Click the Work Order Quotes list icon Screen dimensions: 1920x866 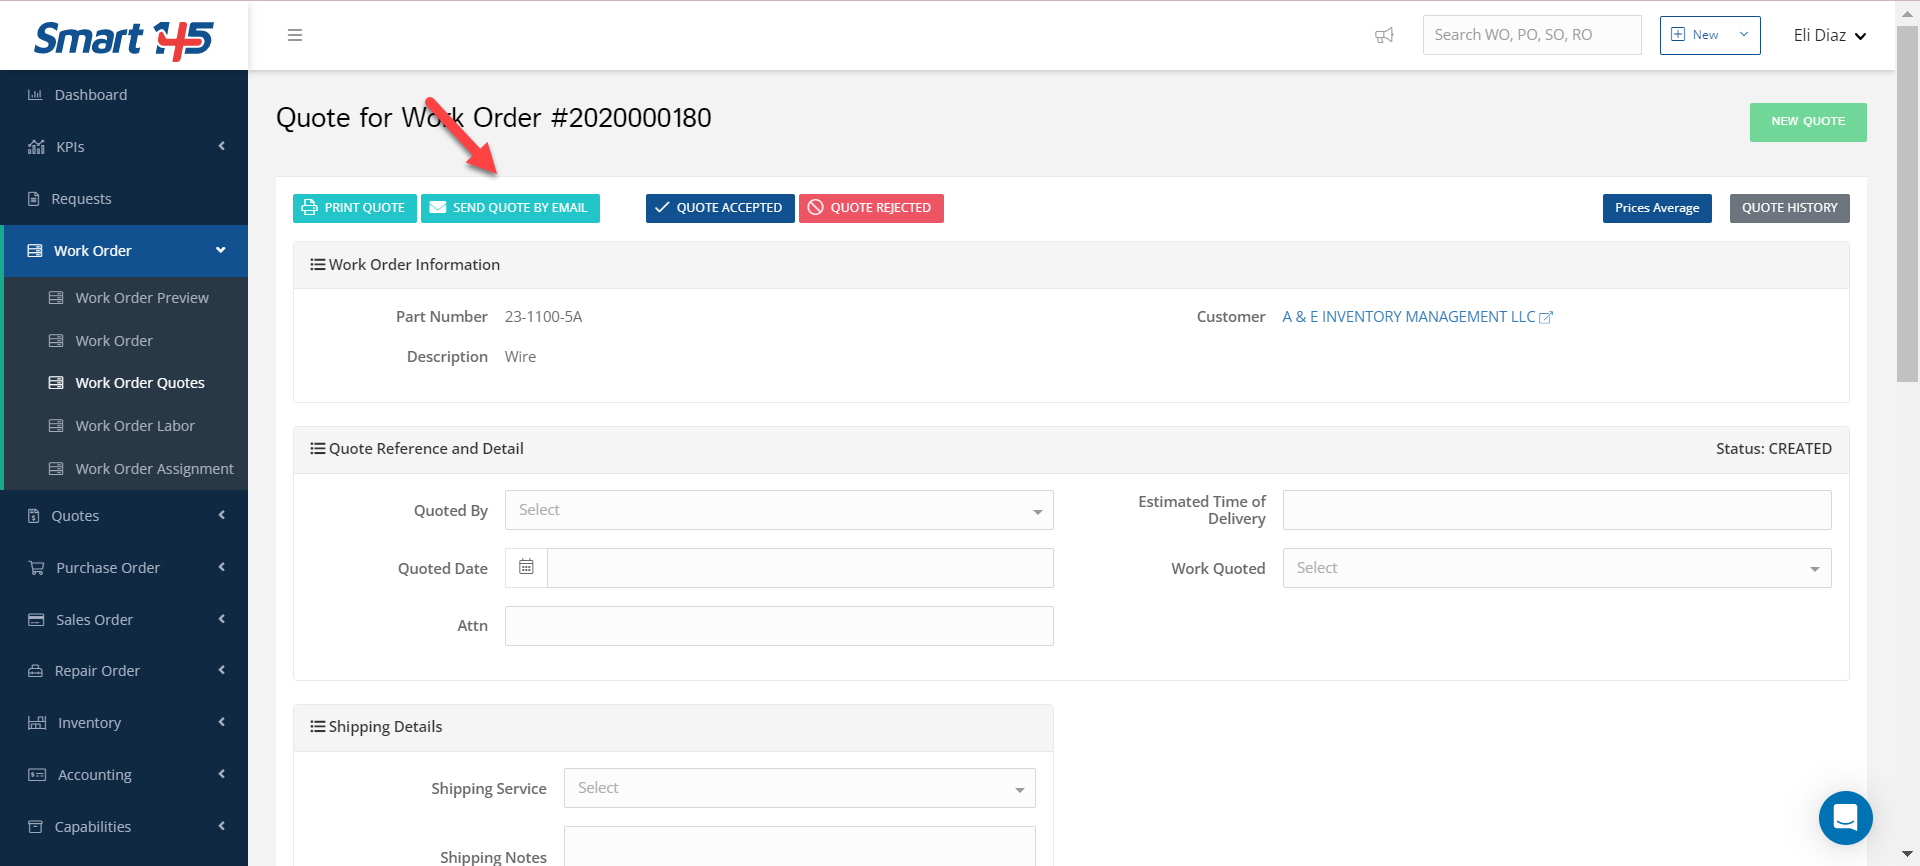pos(56,383)
